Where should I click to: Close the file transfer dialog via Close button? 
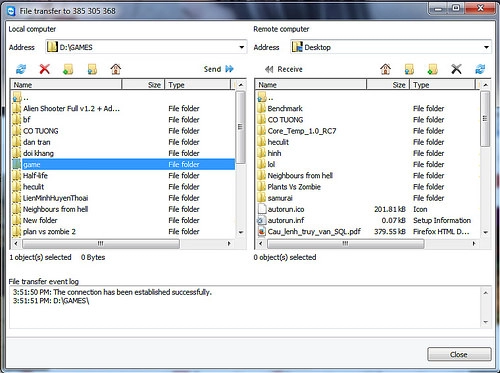(459, 354)
